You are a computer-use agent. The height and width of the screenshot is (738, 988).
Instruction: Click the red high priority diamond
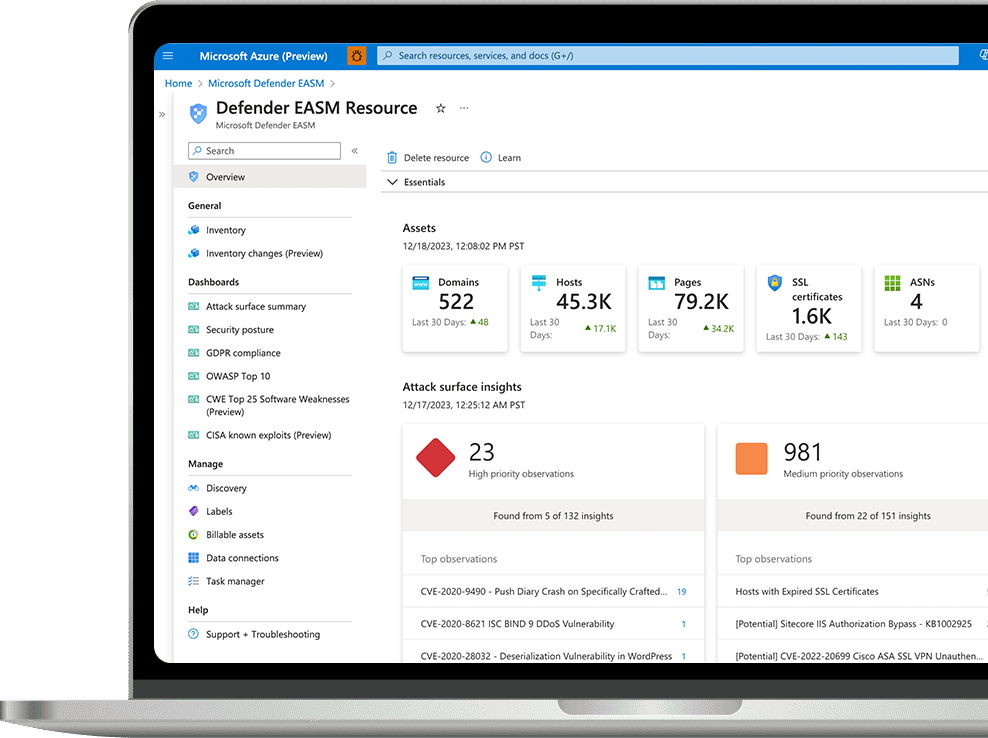(436, 459)
